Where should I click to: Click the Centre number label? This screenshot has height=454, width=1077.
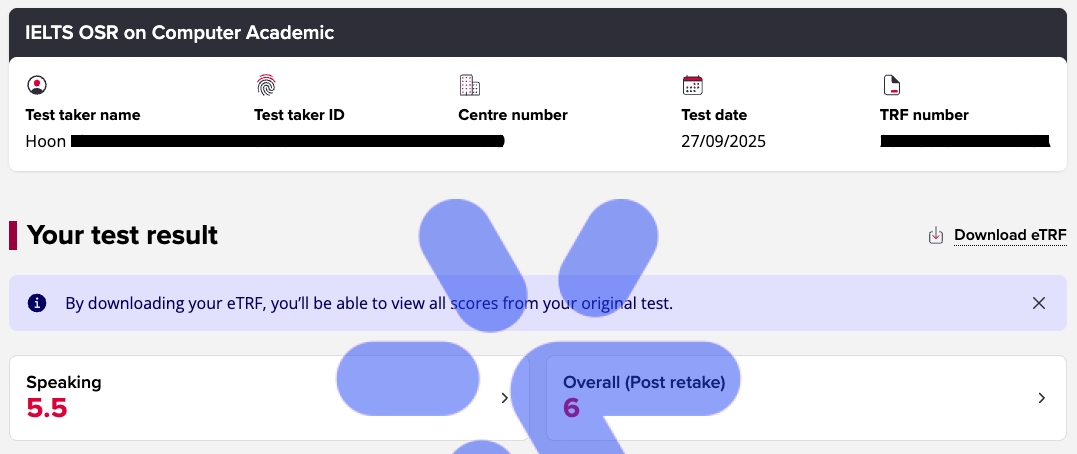coord(512,115)
